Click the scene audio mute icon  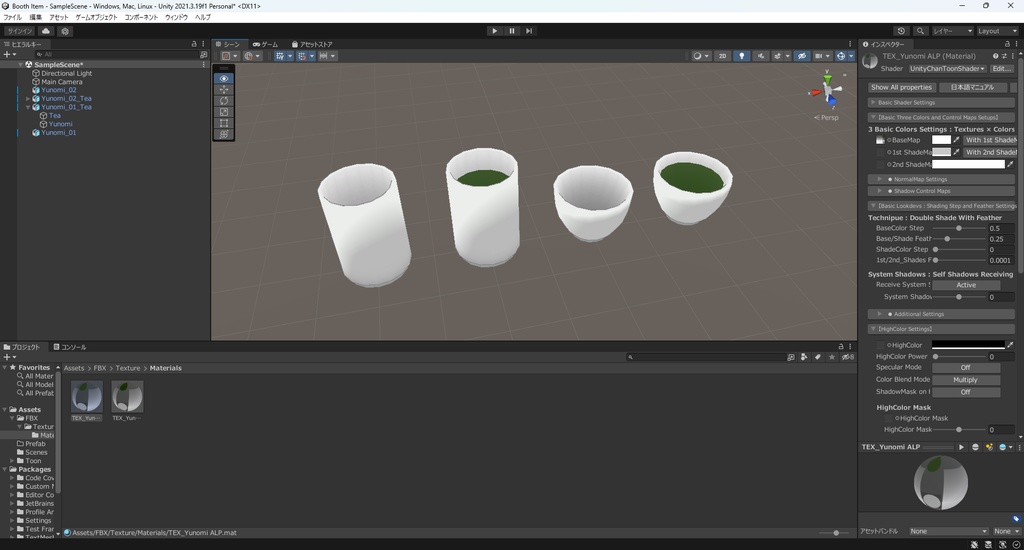pyautogui.click(x=761, y=56)
